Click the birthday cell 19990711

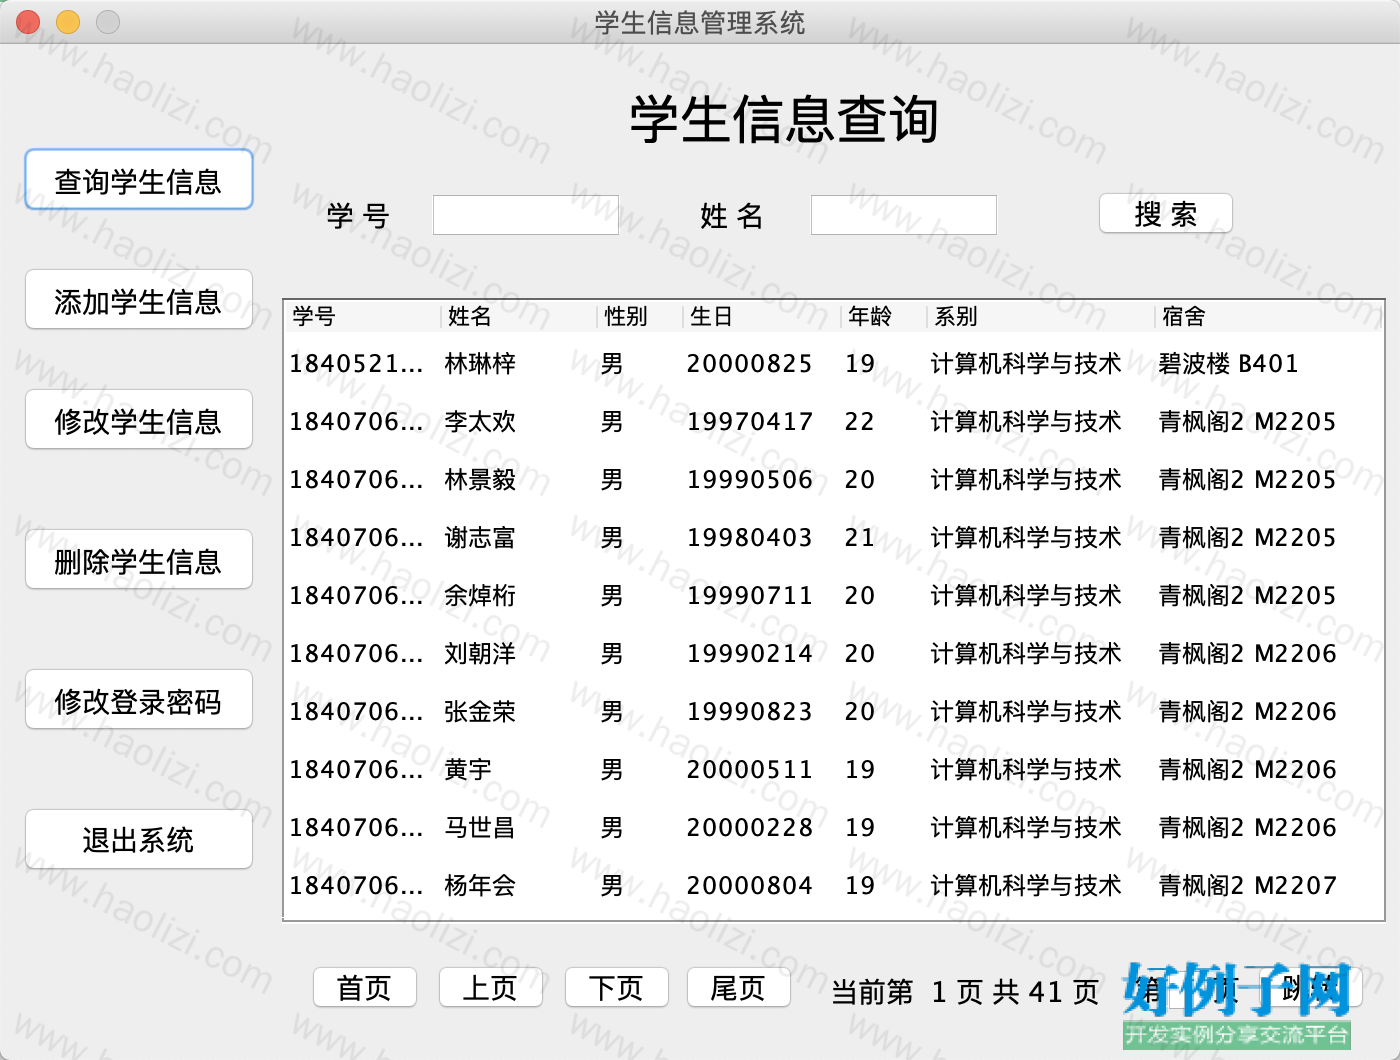(x=749, y=596)
